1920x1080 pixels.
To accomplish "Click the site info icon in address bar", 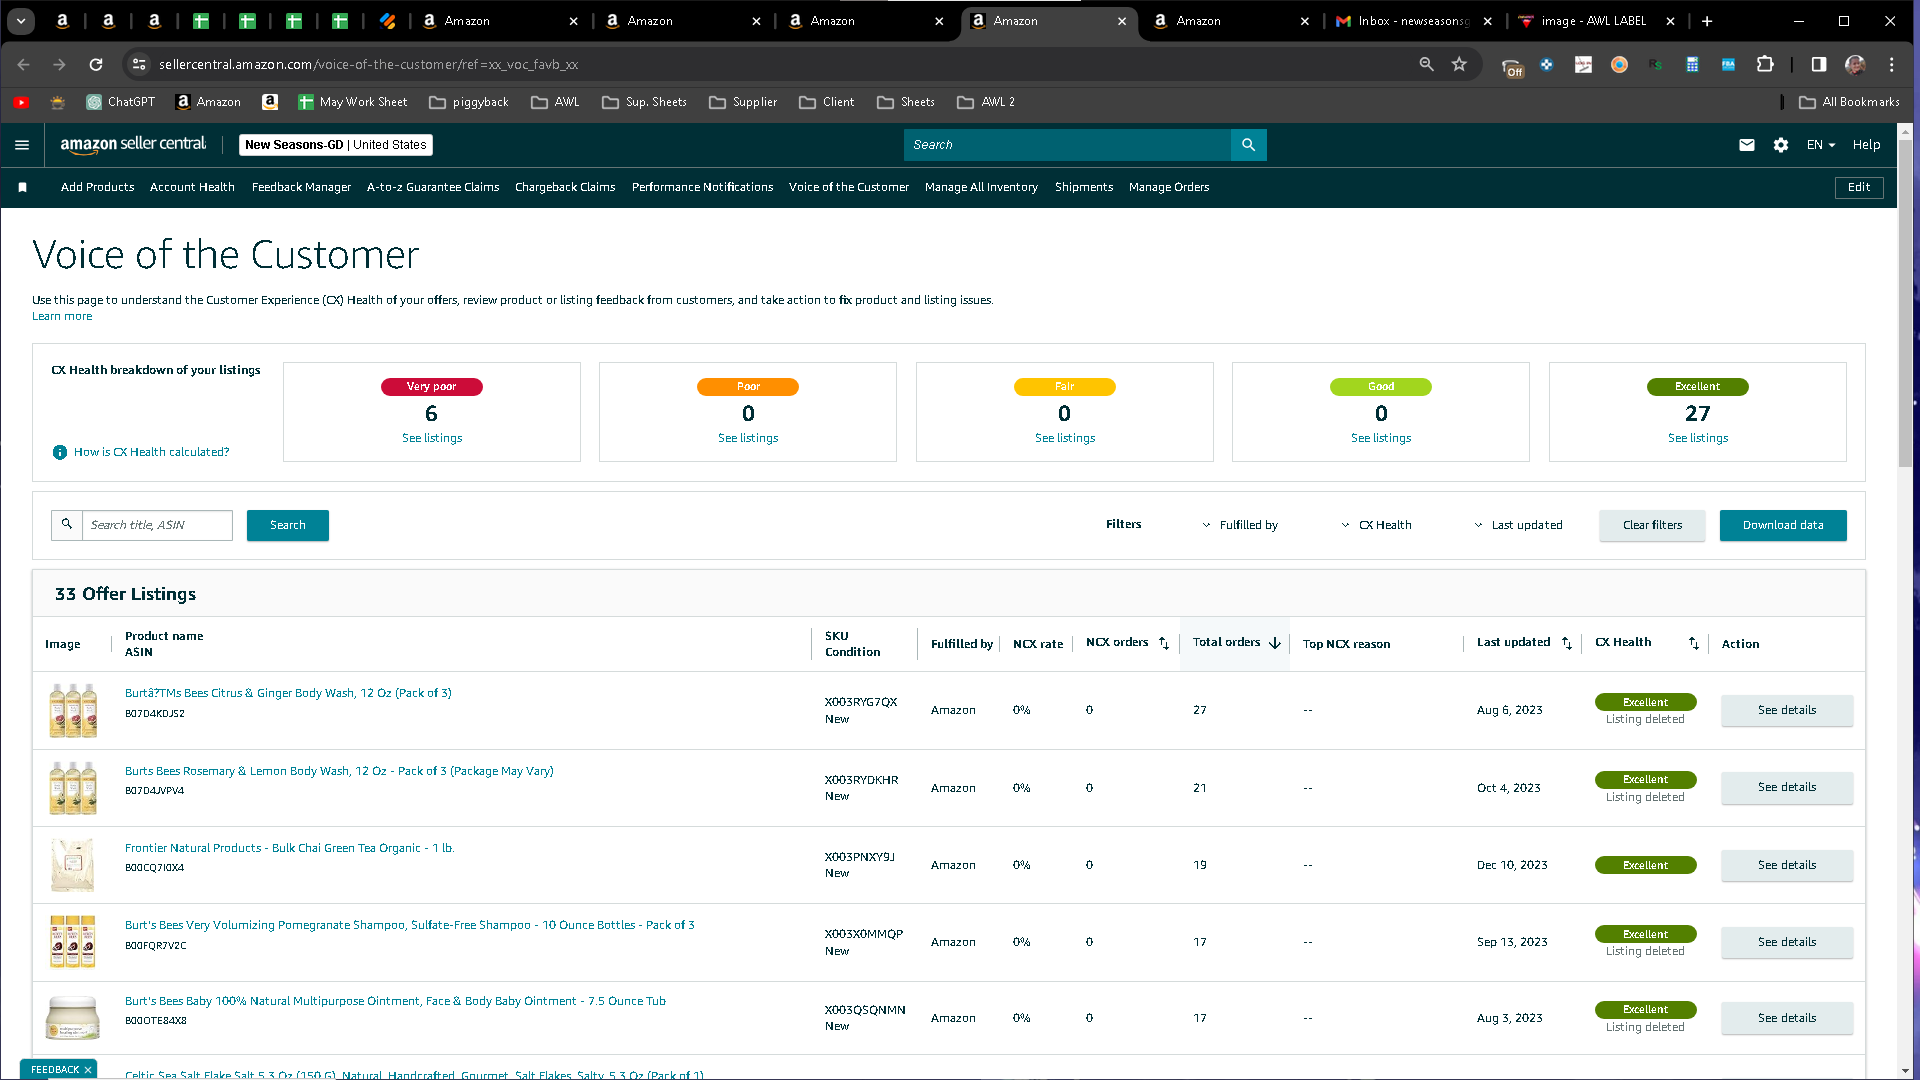I will (x=140, y=64).
